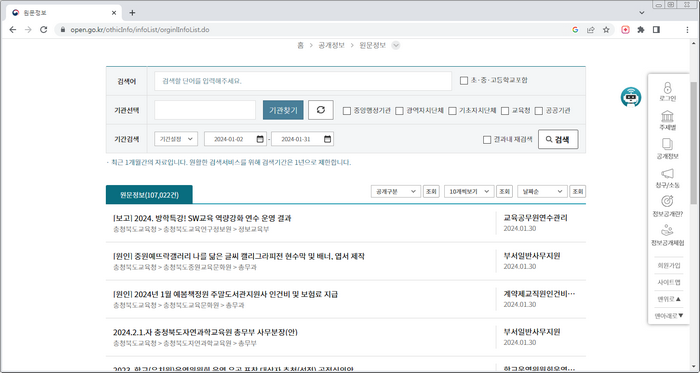Click 홈 in the breadcrumb

[300, 45]
